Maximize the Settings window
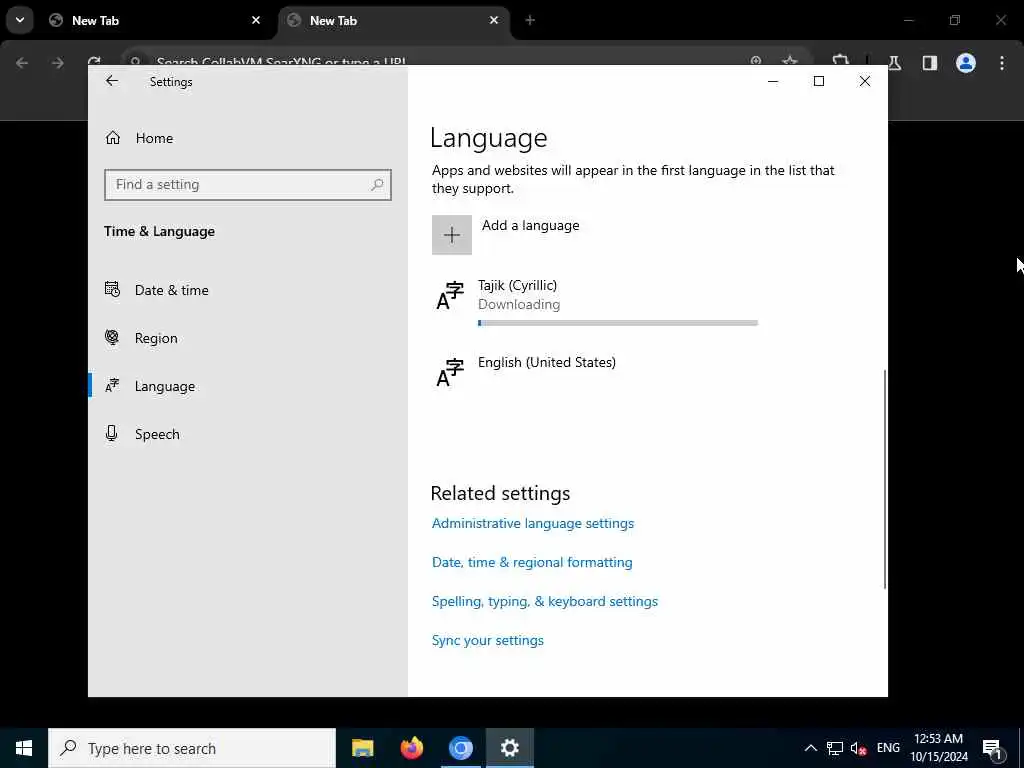The height and width of the screenshot is (768, 1024). pos(819,81)
